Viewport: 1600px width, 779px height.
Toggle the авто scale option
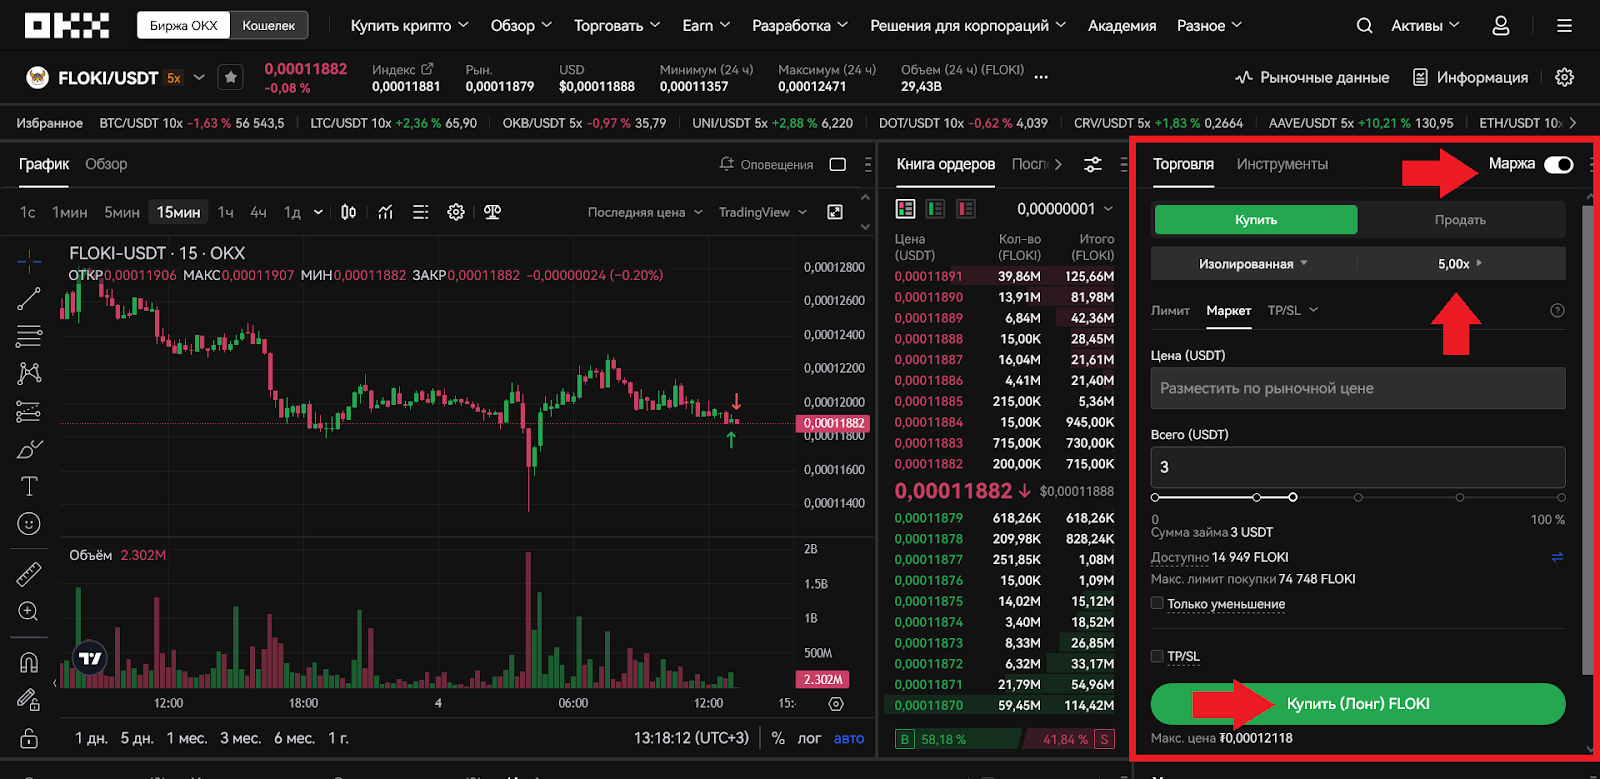point(849,738)
